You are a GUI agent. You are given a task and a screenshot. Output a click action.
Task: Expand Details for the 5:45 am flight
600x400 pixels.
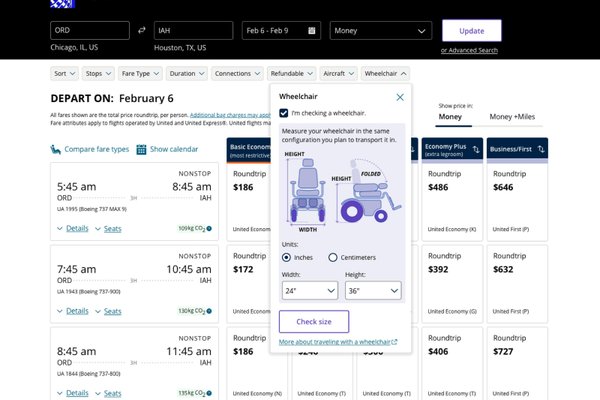click(x=77, y=229)
